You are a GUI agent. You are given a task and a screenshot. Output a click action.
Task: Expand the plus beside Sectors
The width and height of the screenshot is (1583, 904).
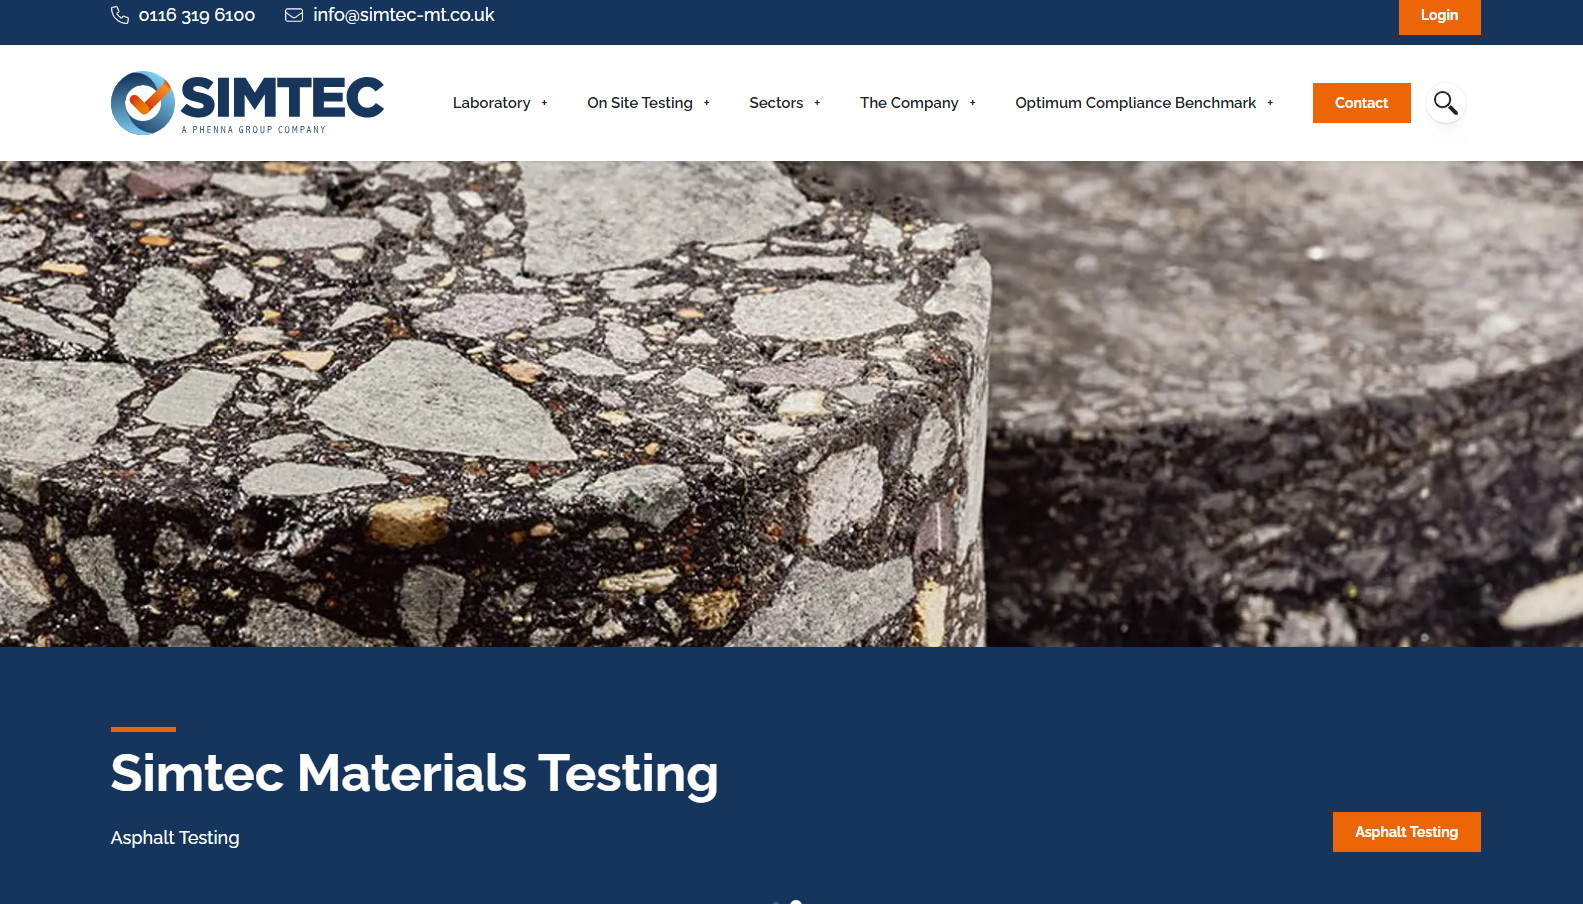(817, 103)
